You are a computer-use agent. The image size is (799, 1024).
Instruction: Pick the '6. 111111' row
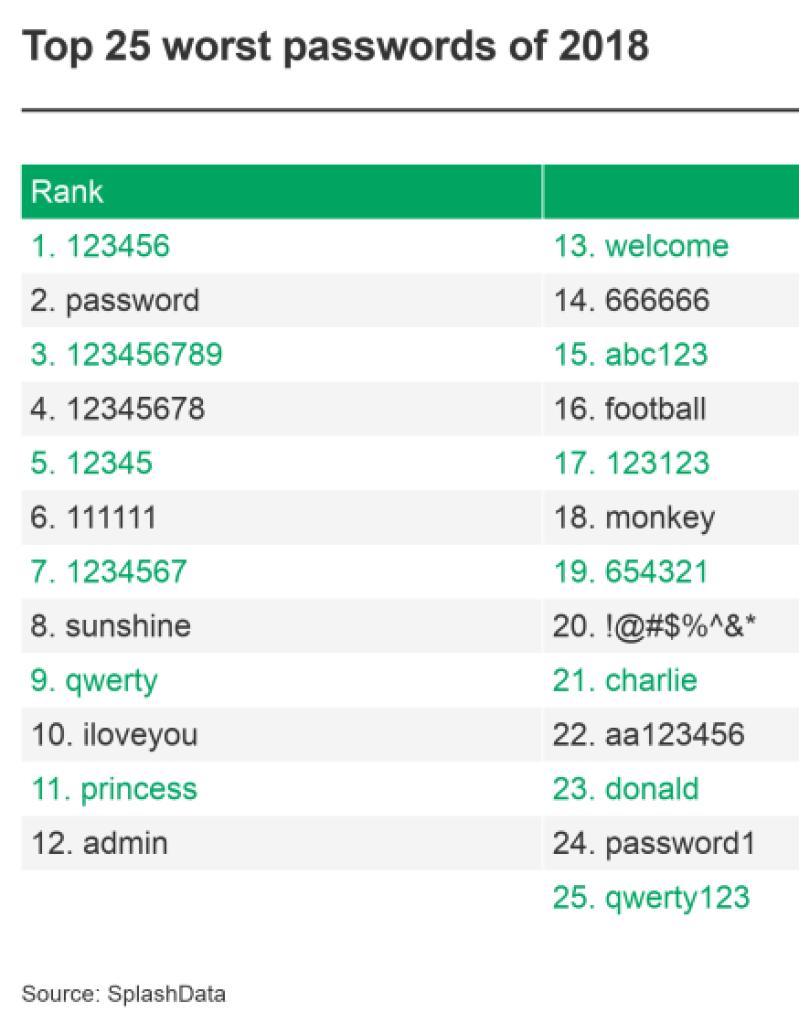click(93, 517)
